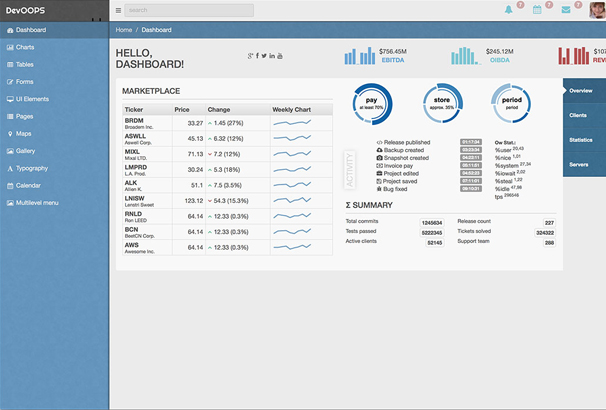Open Gallery from the sidebar
Viewport: 606px width, 410px height.
pos(26,151)
